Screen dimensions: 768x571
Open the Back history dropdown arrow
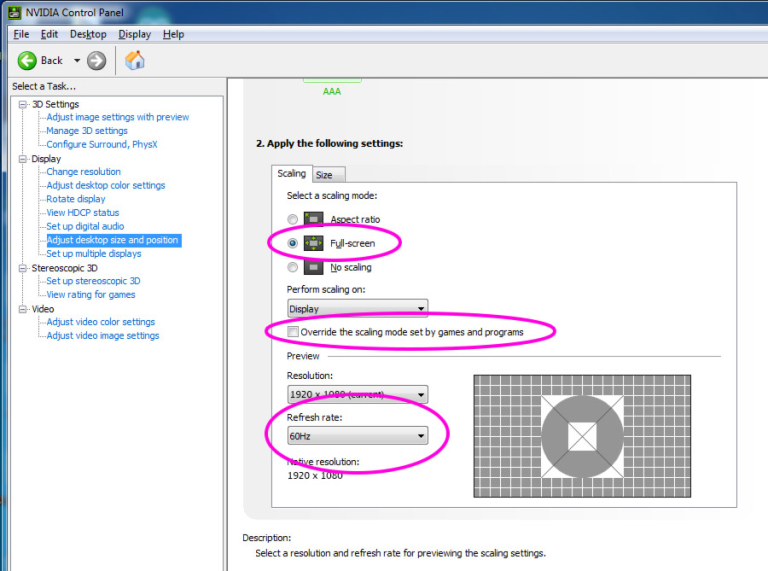pos(77,61)
